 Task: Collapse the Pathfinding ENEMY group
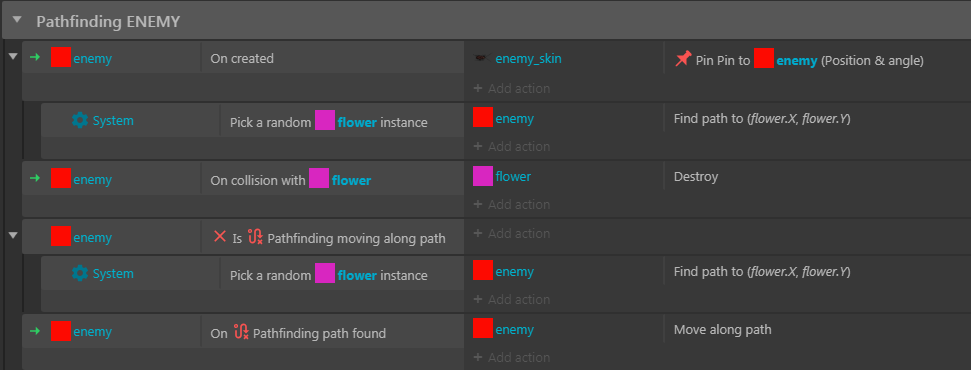pos(17,20)
